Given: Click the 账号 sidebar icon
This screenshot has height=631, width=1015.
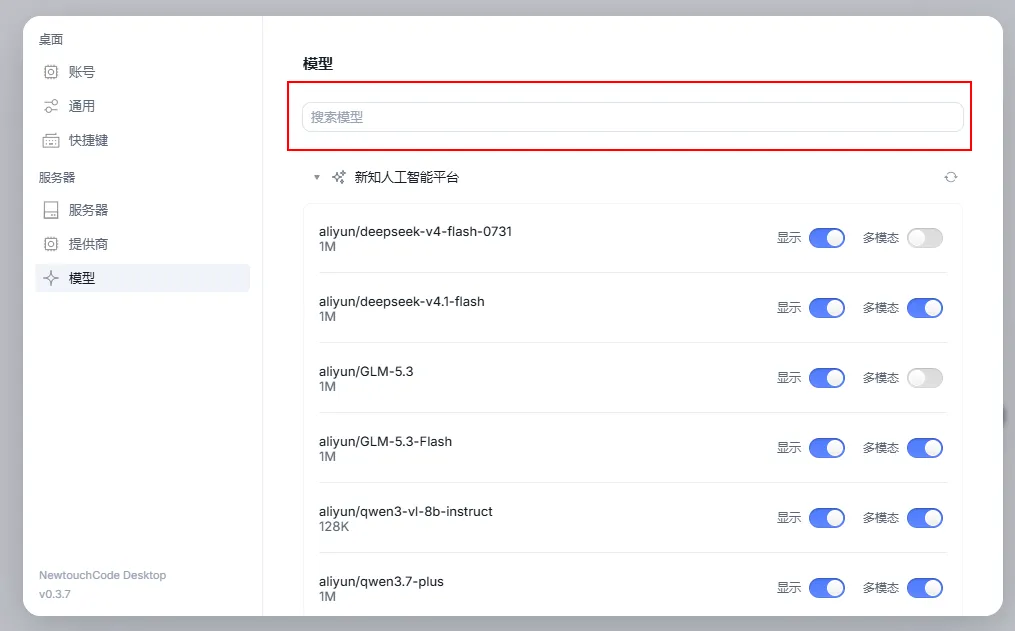Looking at the screenshot, I should tap(51, 72).
